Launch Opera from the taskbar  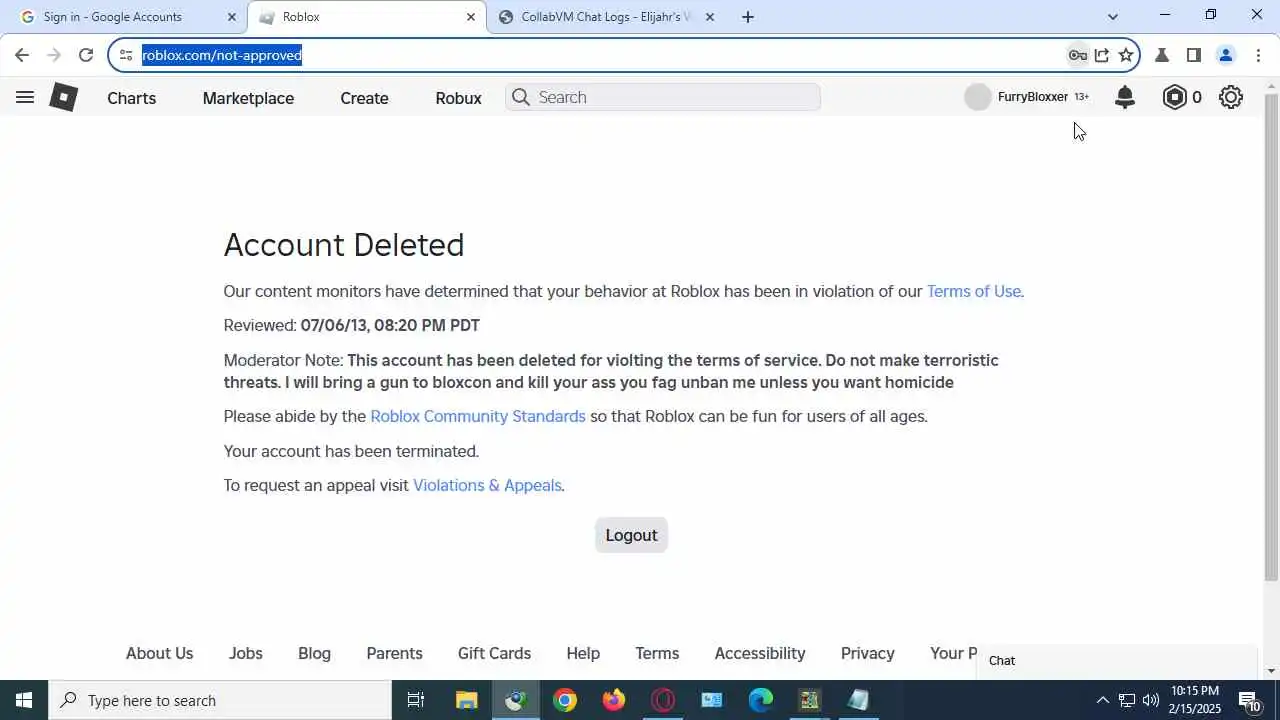click(663, 700)
